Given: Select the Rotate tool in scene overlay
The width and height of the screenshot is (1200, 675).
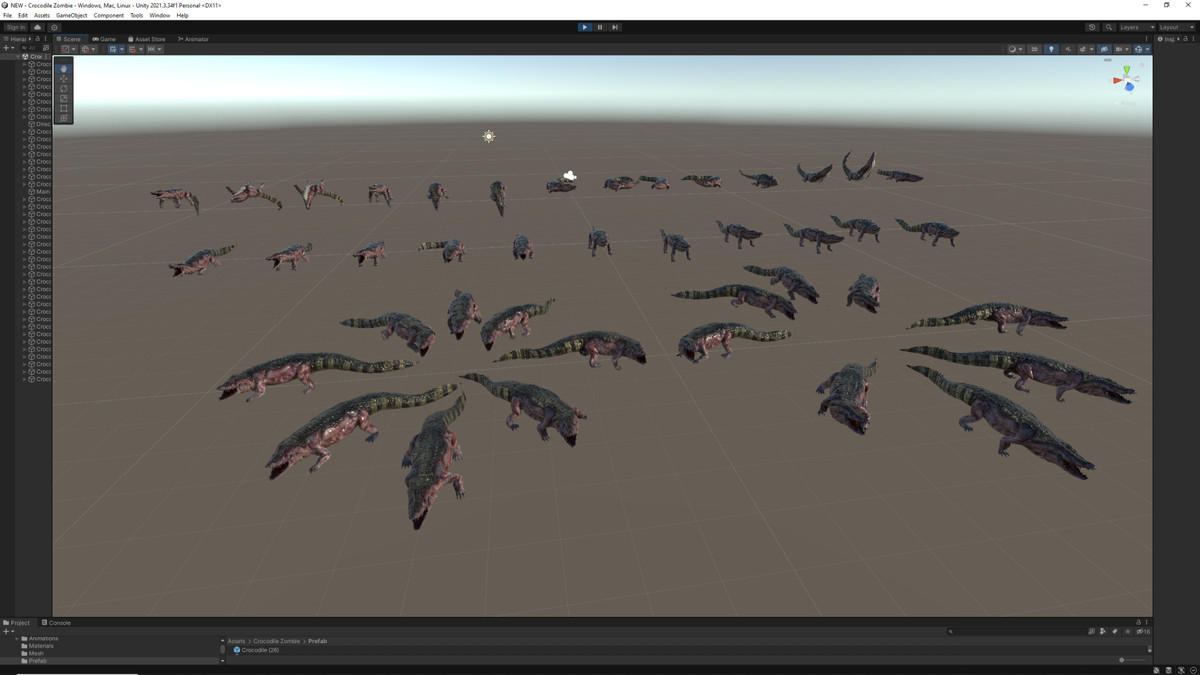Looking at the screenshot, I should pos(64,89).
